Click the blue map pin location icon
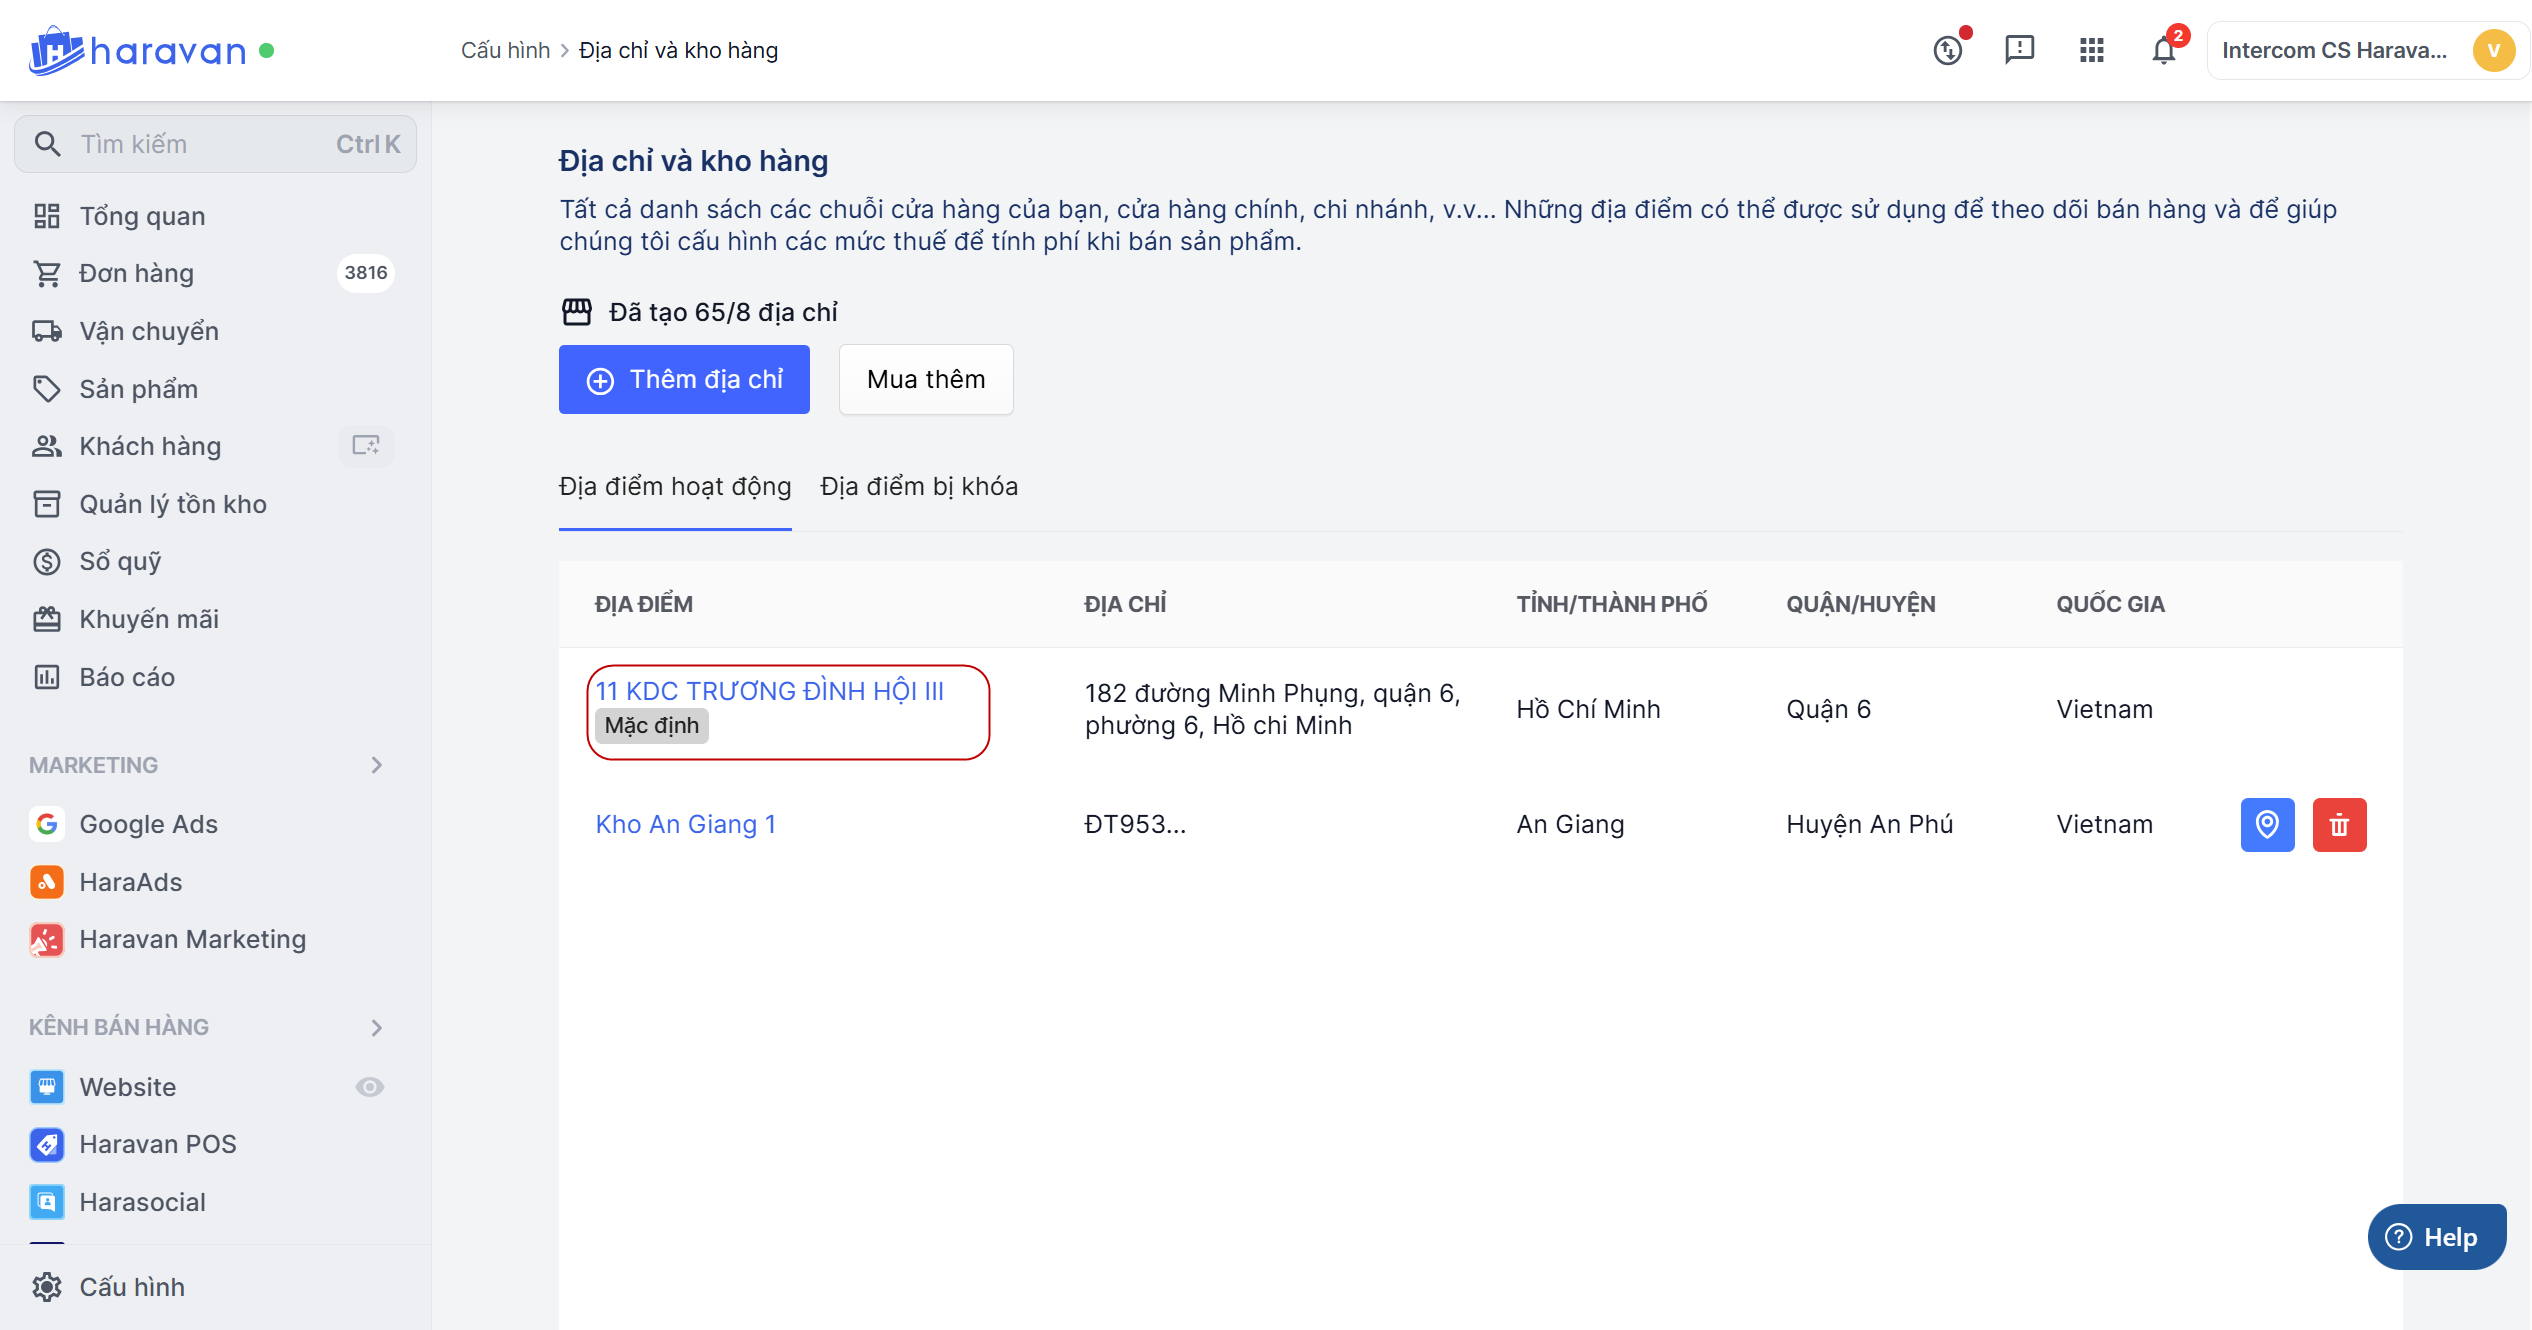2532x1330 pixels. (x=2267, y=825)
